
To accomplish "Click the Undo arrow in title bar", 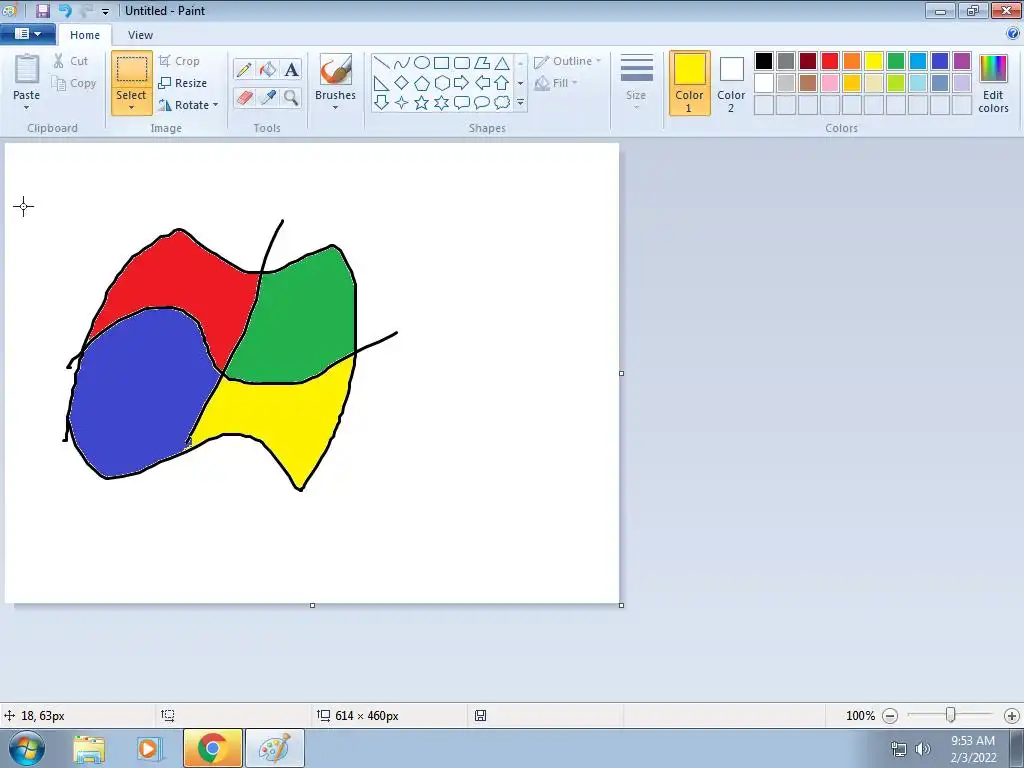I will 65,10.
